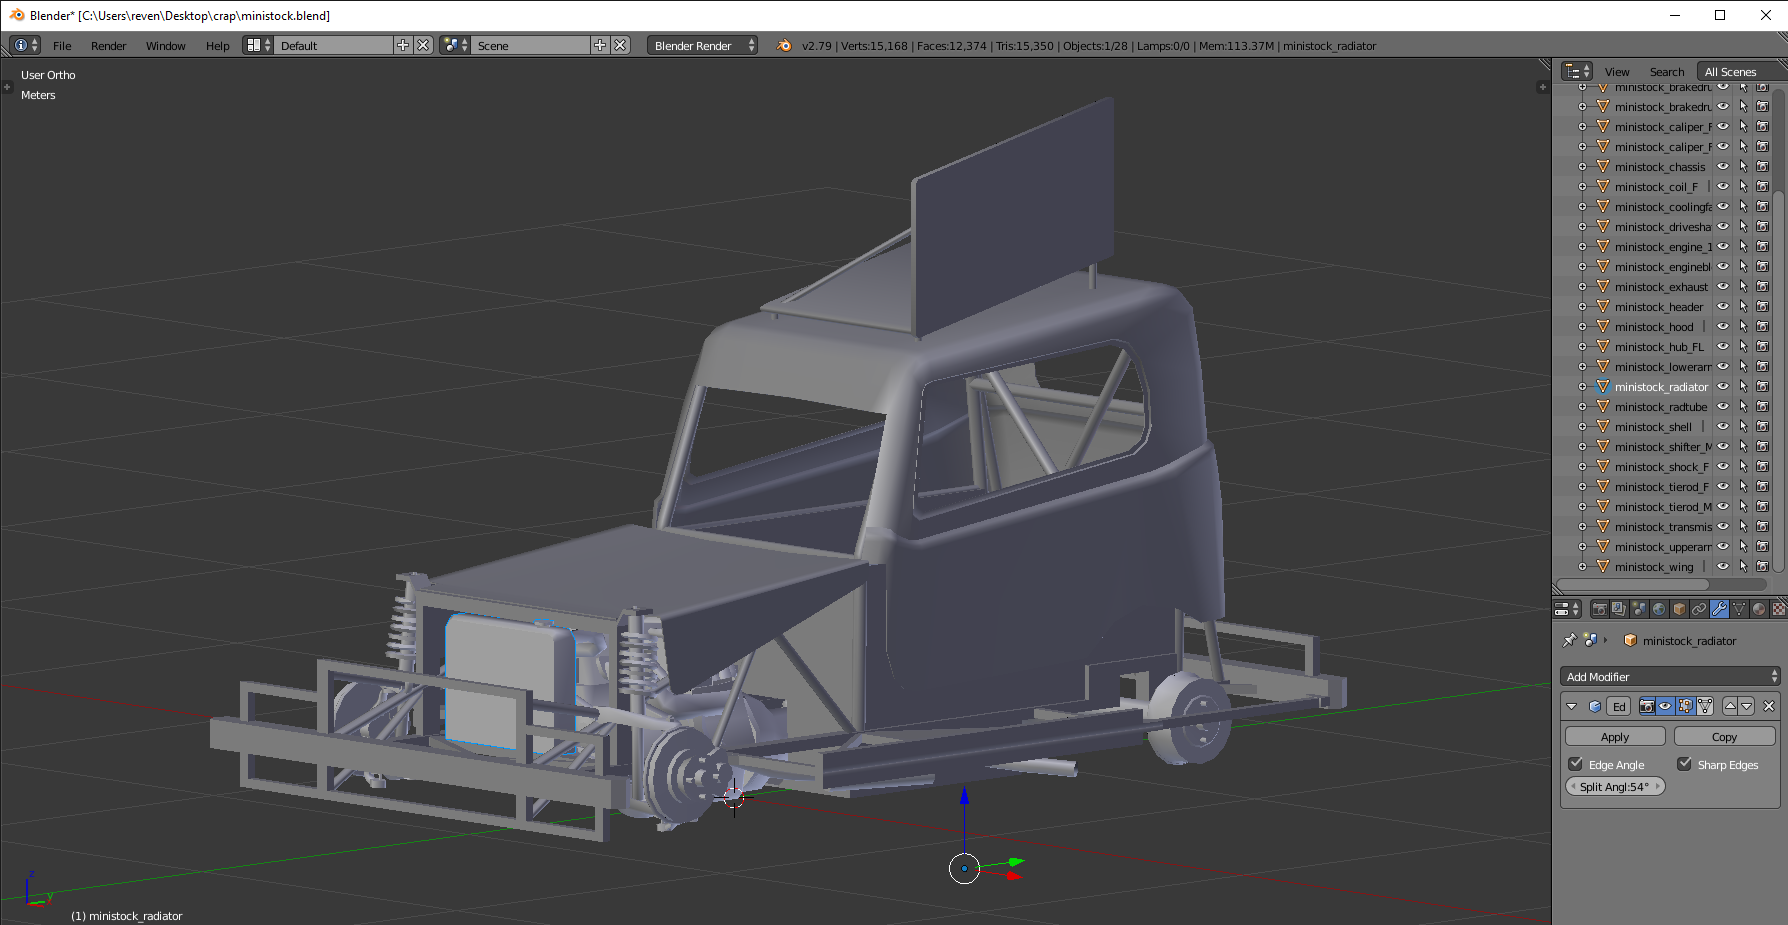Open the Render menu

[x=108, y=46]
